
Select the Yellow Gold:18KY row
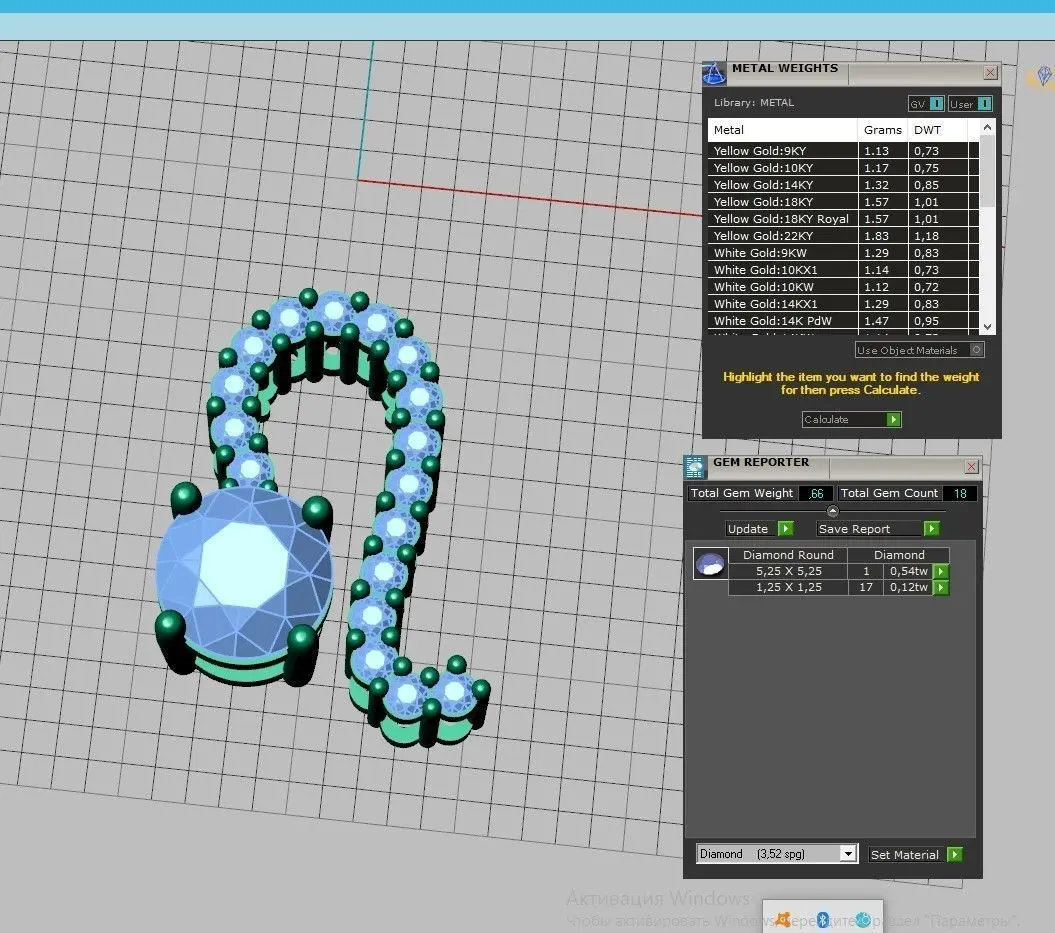click(x=843, y=202)
